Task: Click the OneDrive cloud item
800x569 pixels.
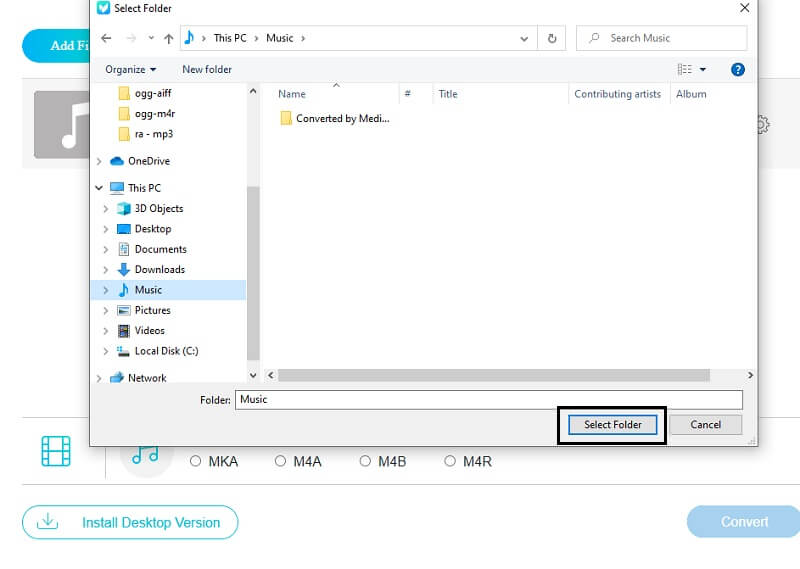Action: coord(148,161)
